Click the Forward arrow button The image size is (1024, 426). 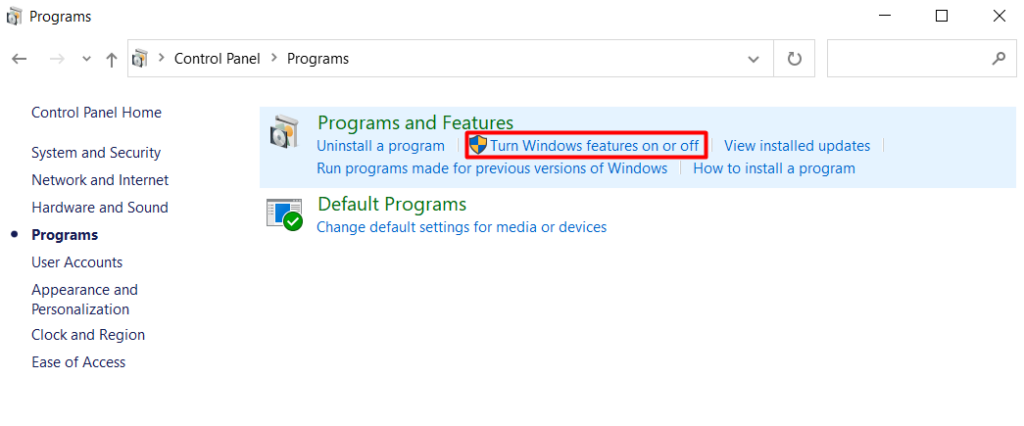(x=56, y=59)
